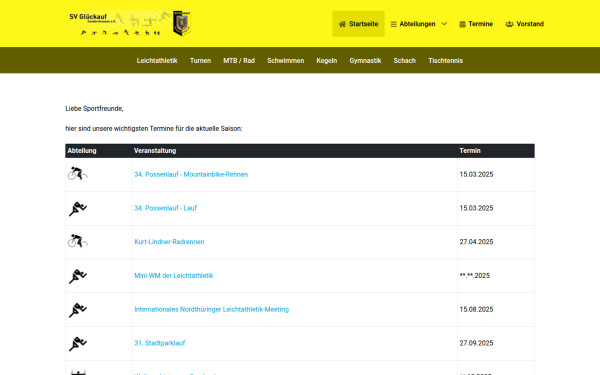Open the Leichtathletik department tab

tap(157, 60)
